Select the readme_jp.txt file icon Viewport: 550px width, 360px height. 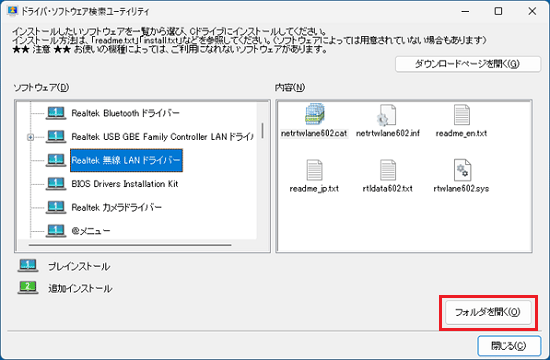tap(314, 170)
